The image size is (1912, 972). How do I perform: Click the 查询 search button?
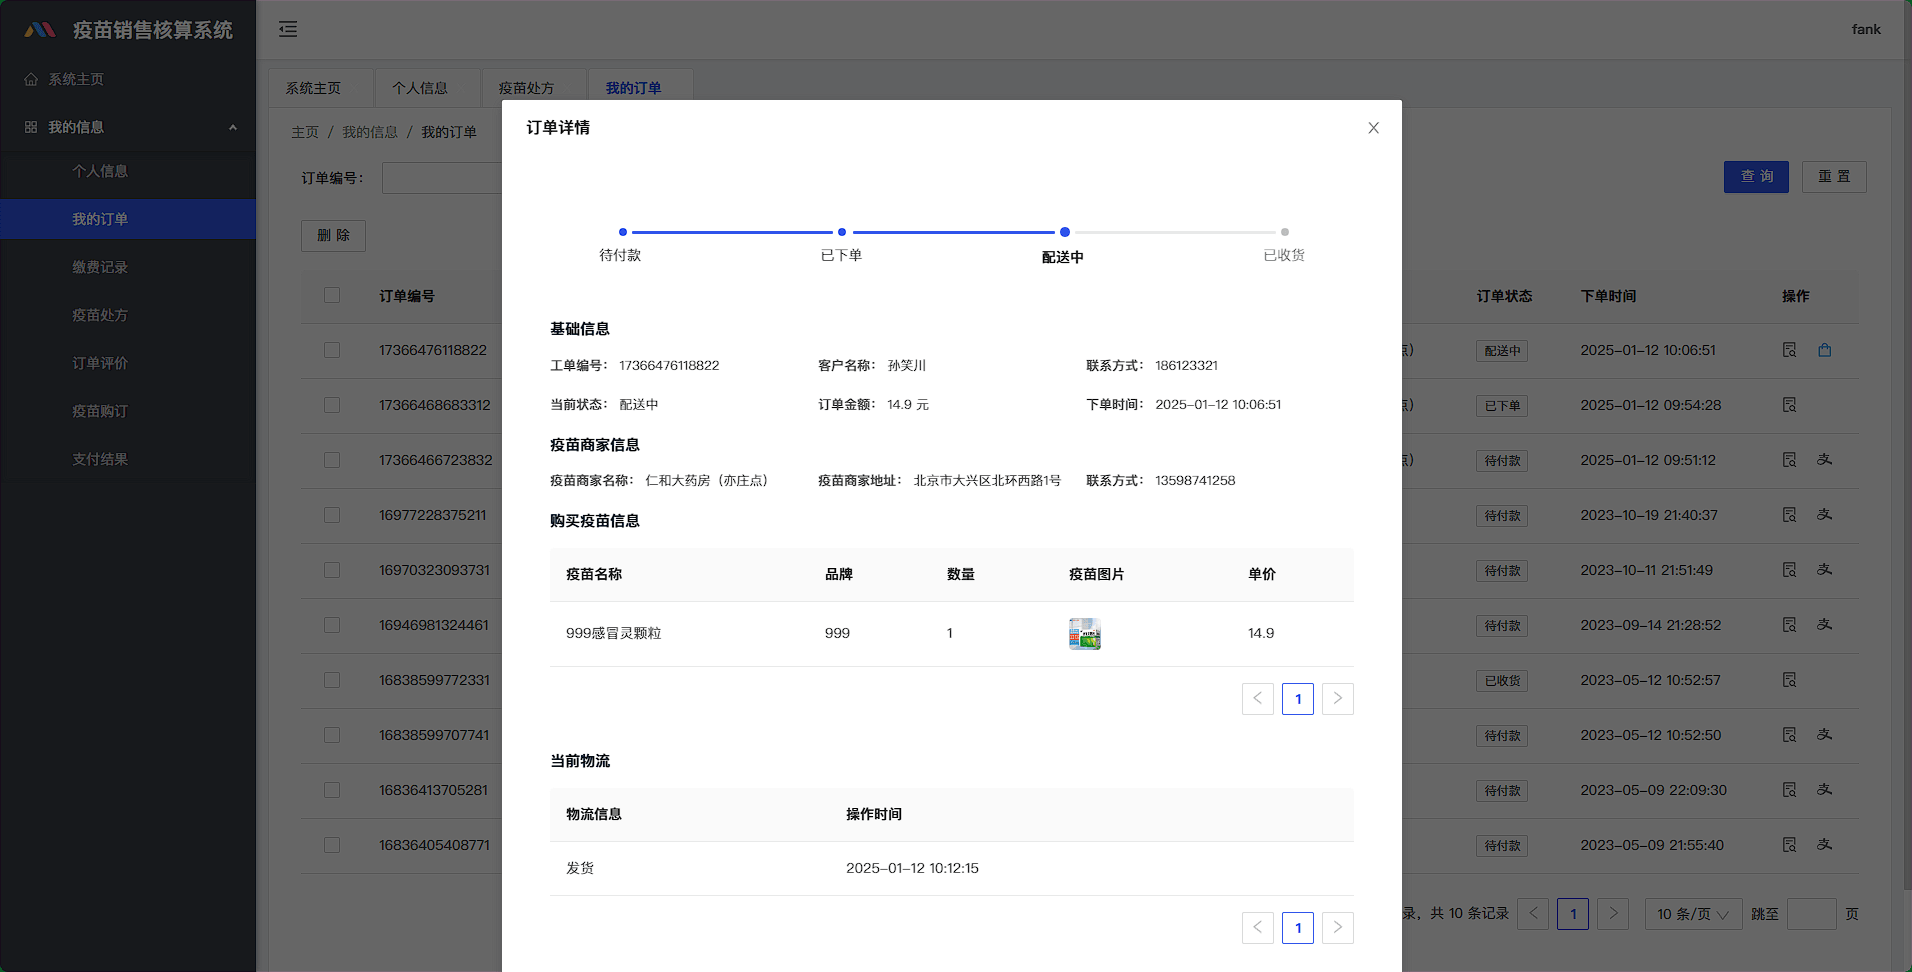click(x=1755, y=177)
